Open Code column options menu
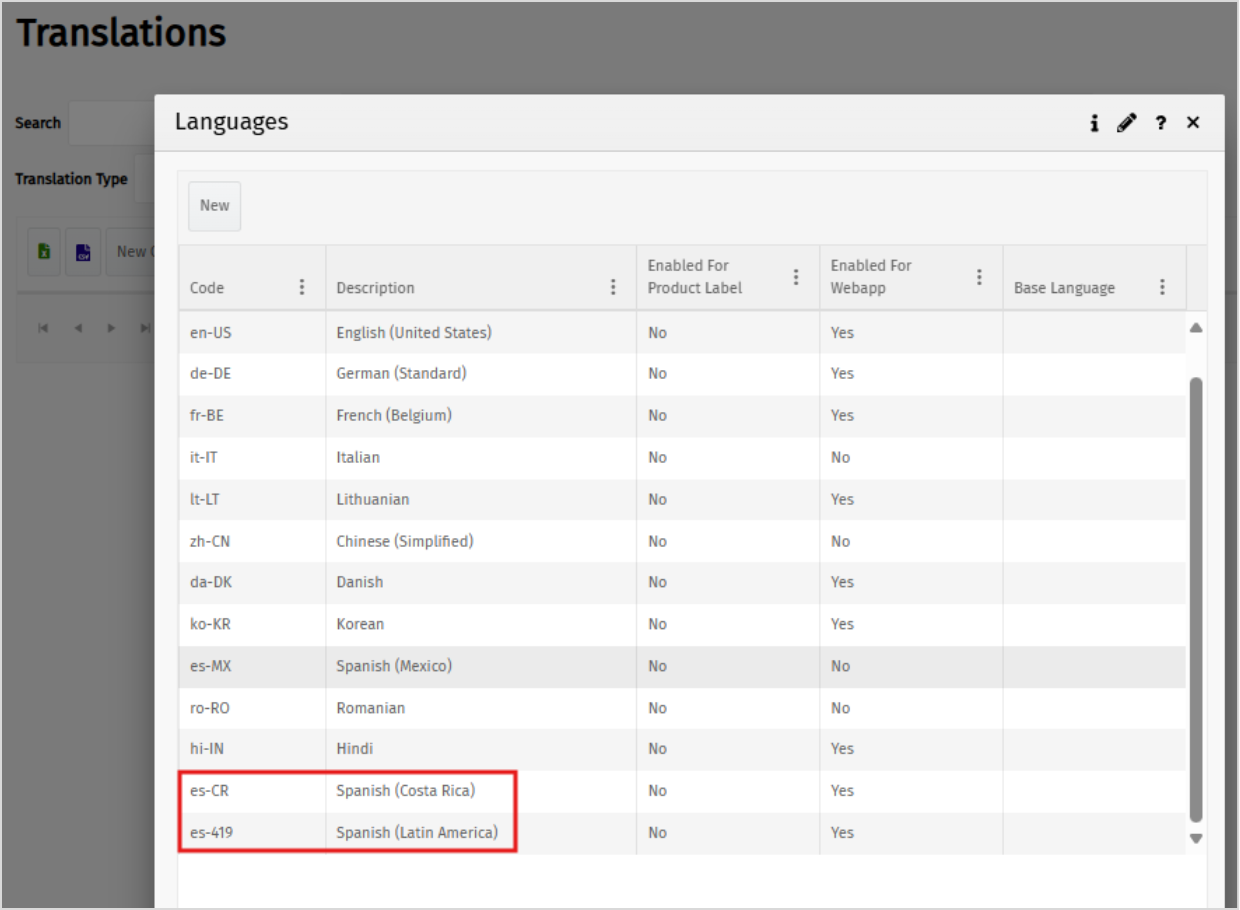This screenshot has width=1240, height=910. [x=302, y=287]
